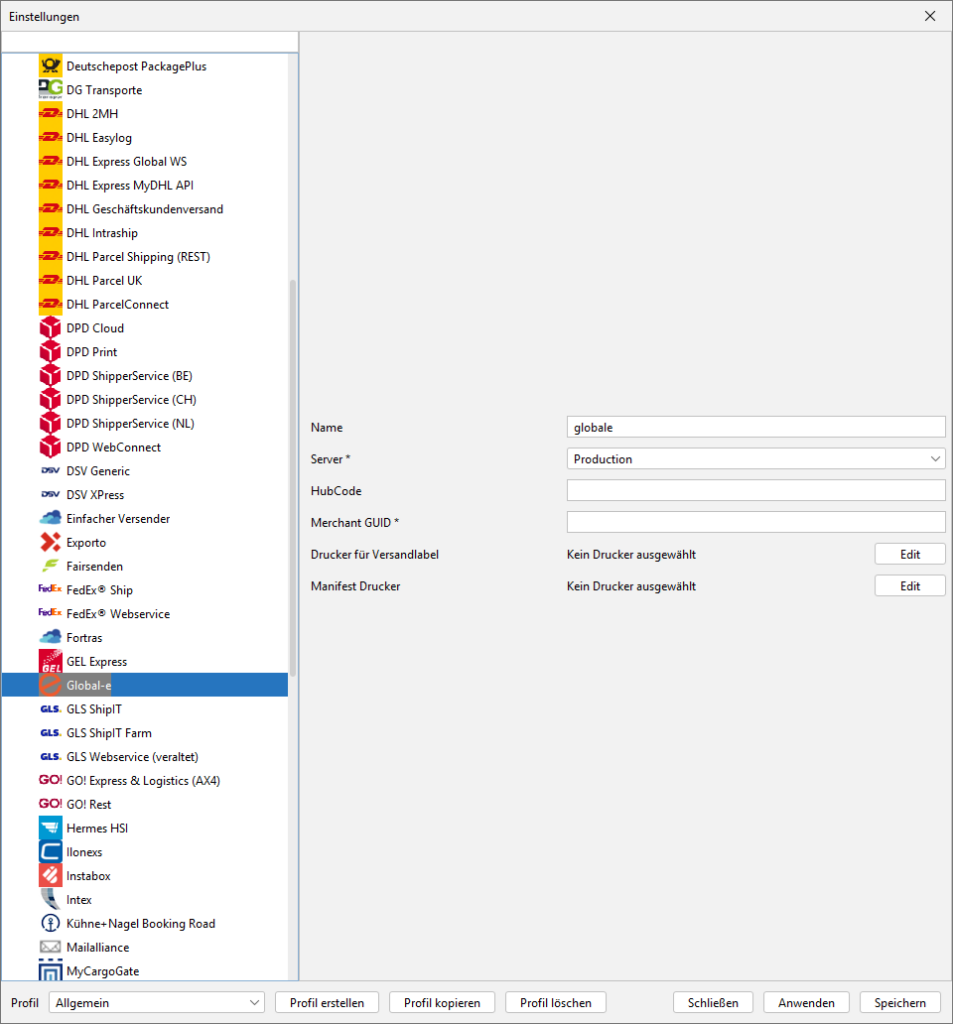The height and width of the screenshot is (1024, 953).
Task: Click the Fairsenden green leaf icon
Action: [50, 566]
